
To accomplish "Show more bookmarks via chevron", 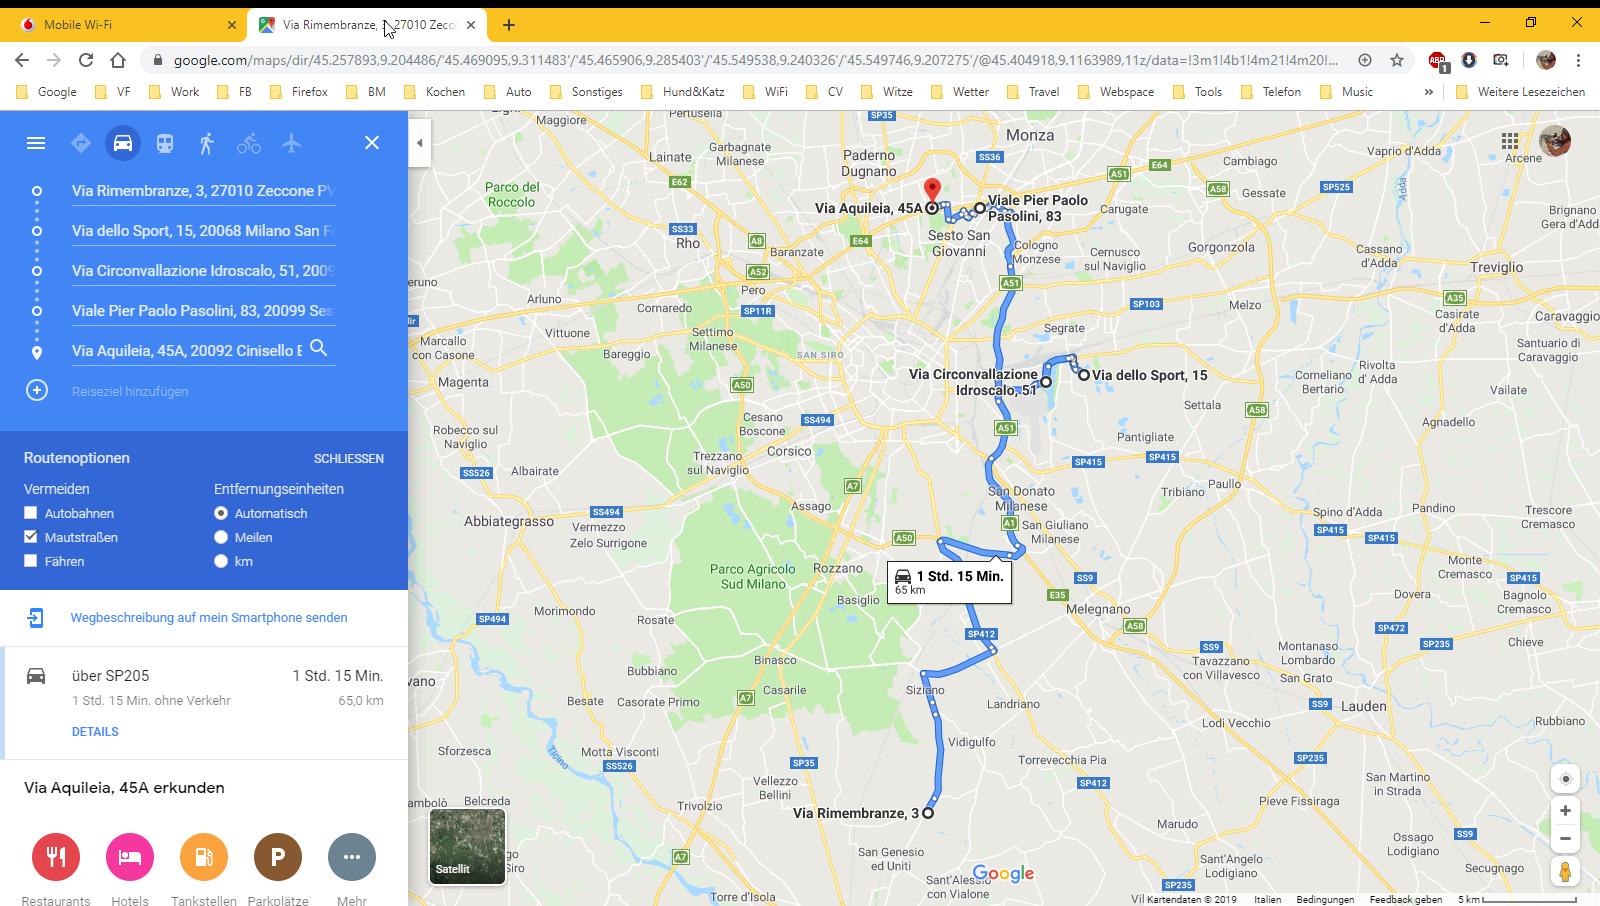I will [1428, 92].
